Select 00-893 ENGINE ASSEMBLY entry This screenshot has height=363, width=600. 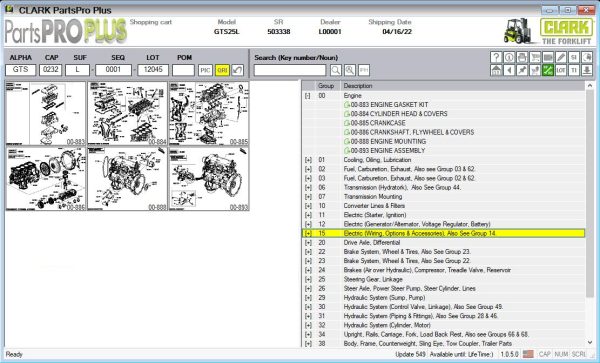385,151
